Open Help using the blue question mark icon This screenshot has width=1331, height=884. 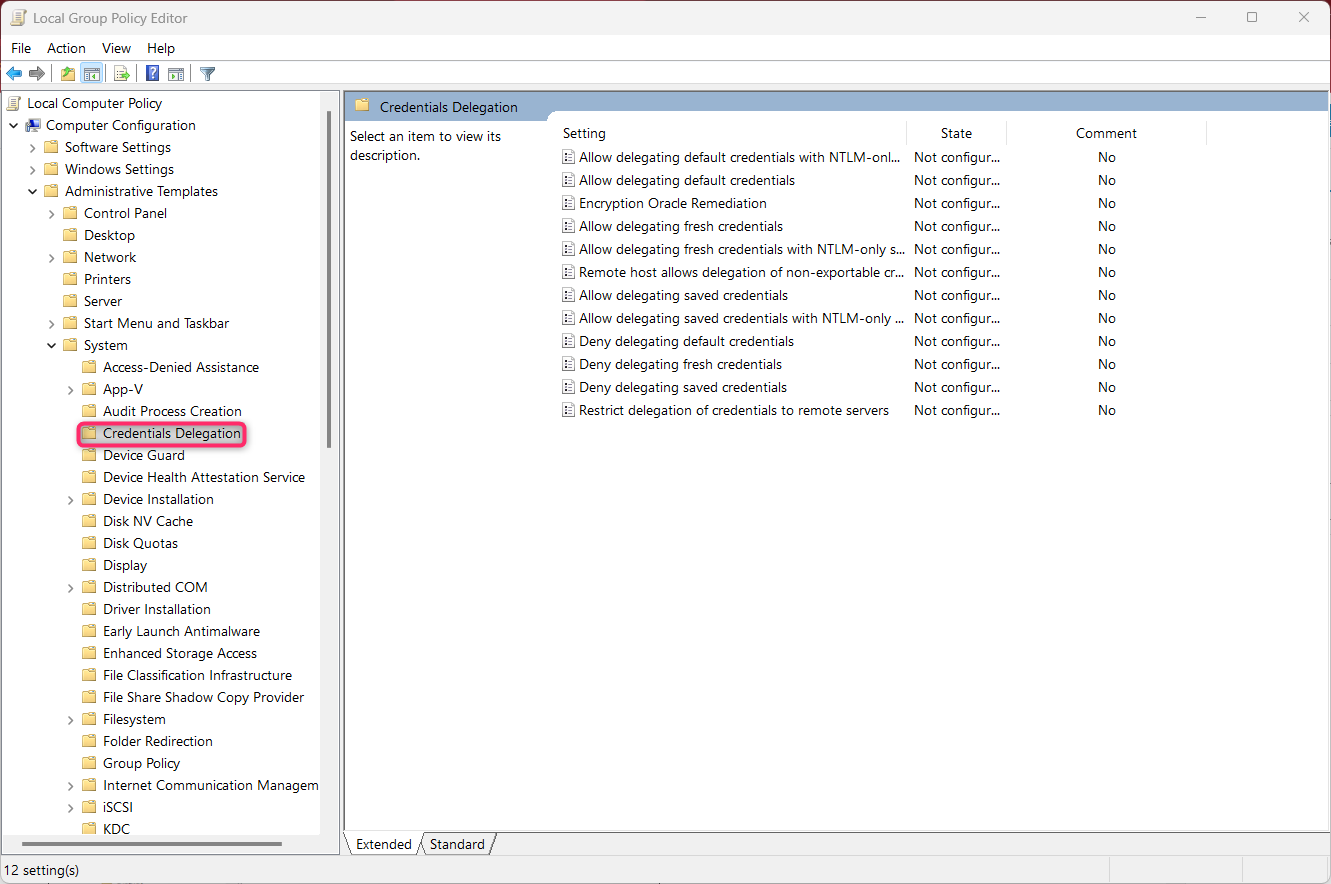(x=151, y=72)
